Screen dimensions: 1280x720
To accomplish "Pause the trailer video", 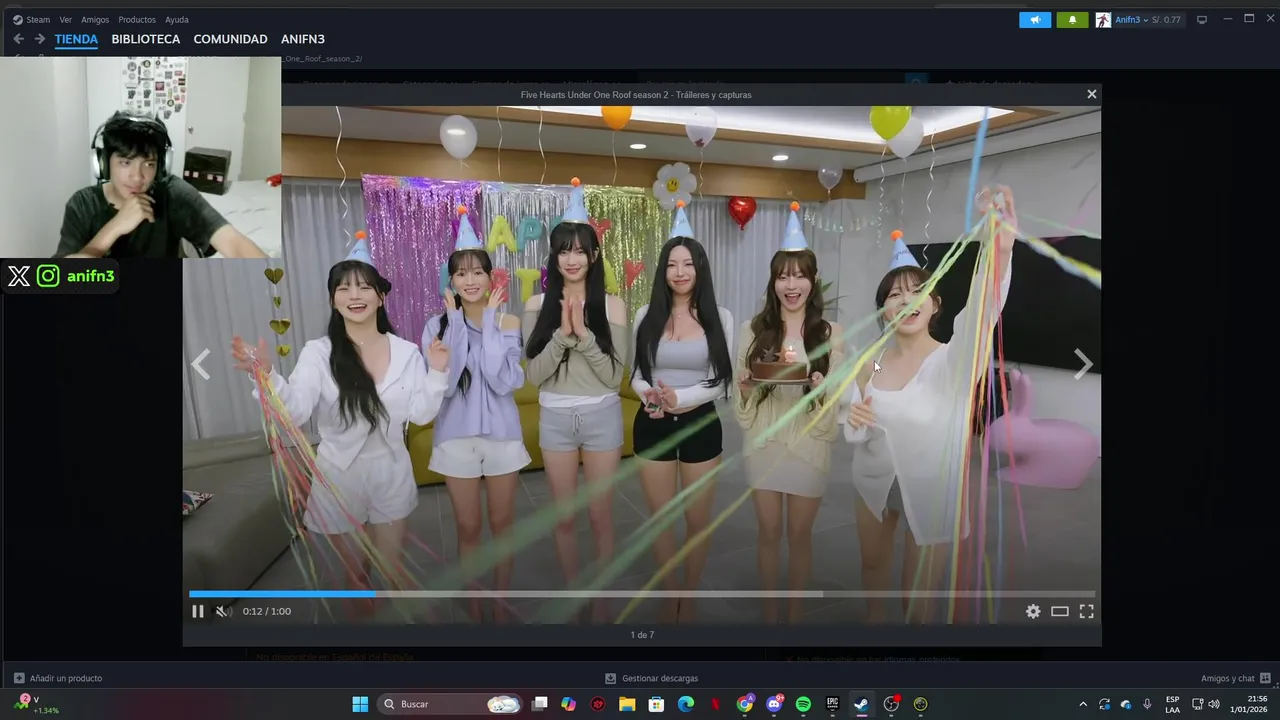I will tap(198, 611).
